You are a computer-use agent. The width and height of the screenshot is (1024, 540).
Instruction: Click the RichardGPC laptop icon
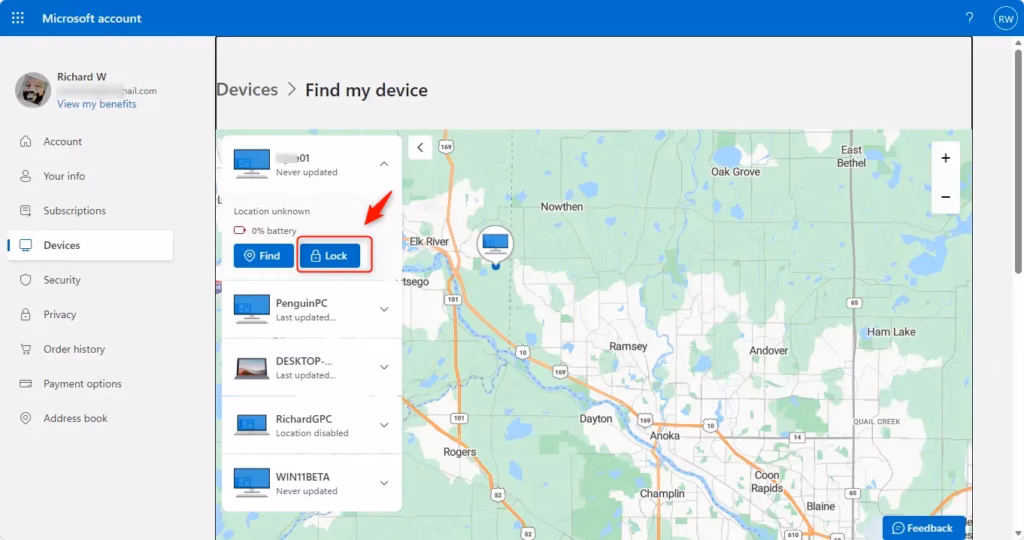coord(251,424)
